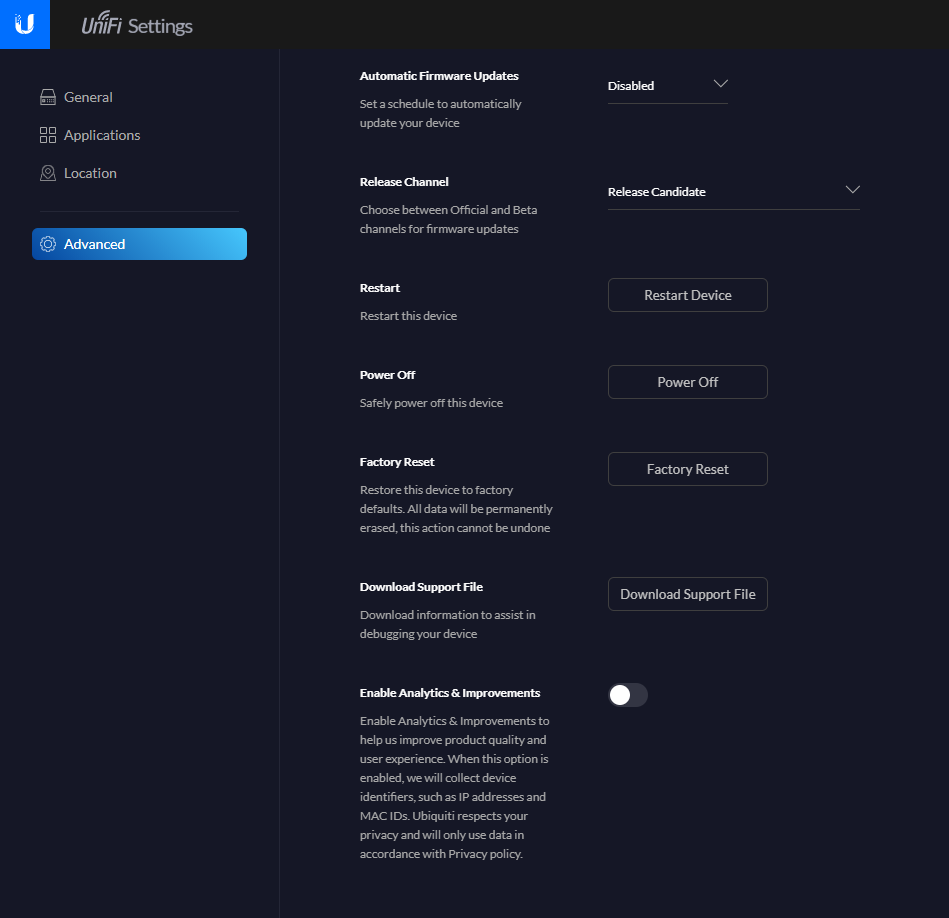Click the chevron arrow on the Release Channel selector

(x=852, y=190)
